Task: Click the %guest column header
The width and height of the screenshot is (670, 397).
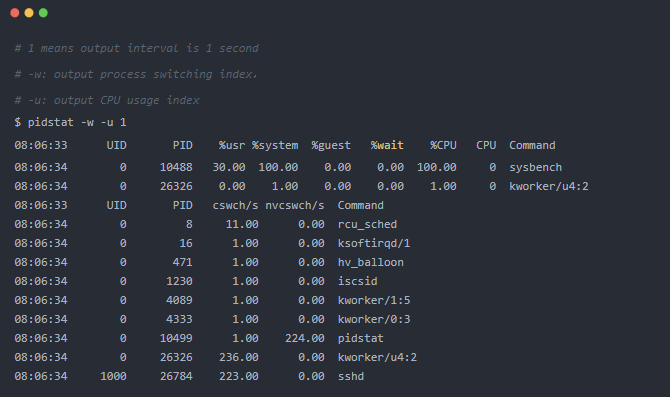Action: click(x=331, y=145)
